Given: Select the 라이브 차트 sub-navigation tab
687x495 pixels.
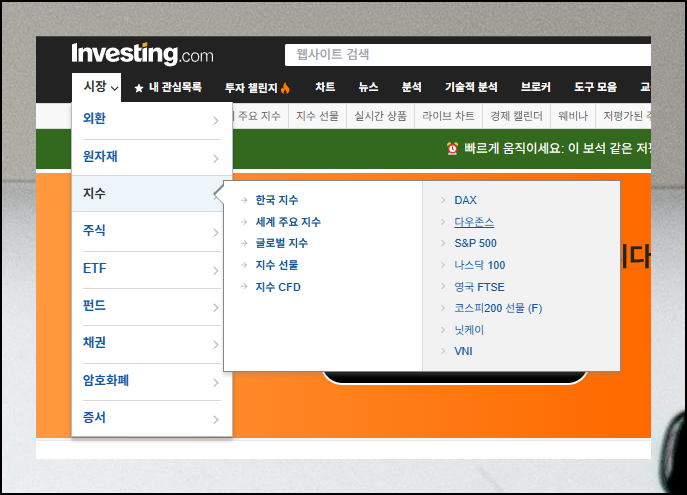Looking at the screenshot, I should pos(448,116).
